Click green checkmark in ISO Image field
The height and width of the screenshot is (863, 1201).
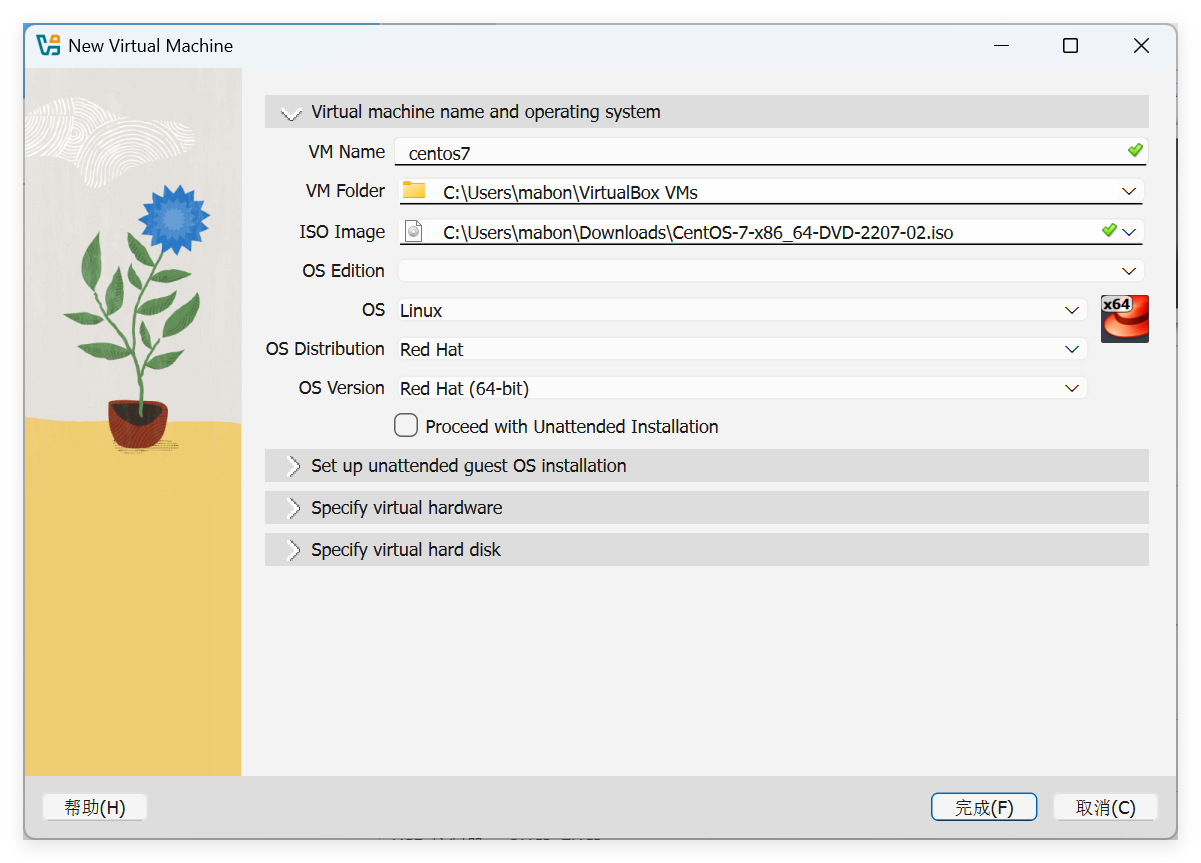(x=1108, y=231)
